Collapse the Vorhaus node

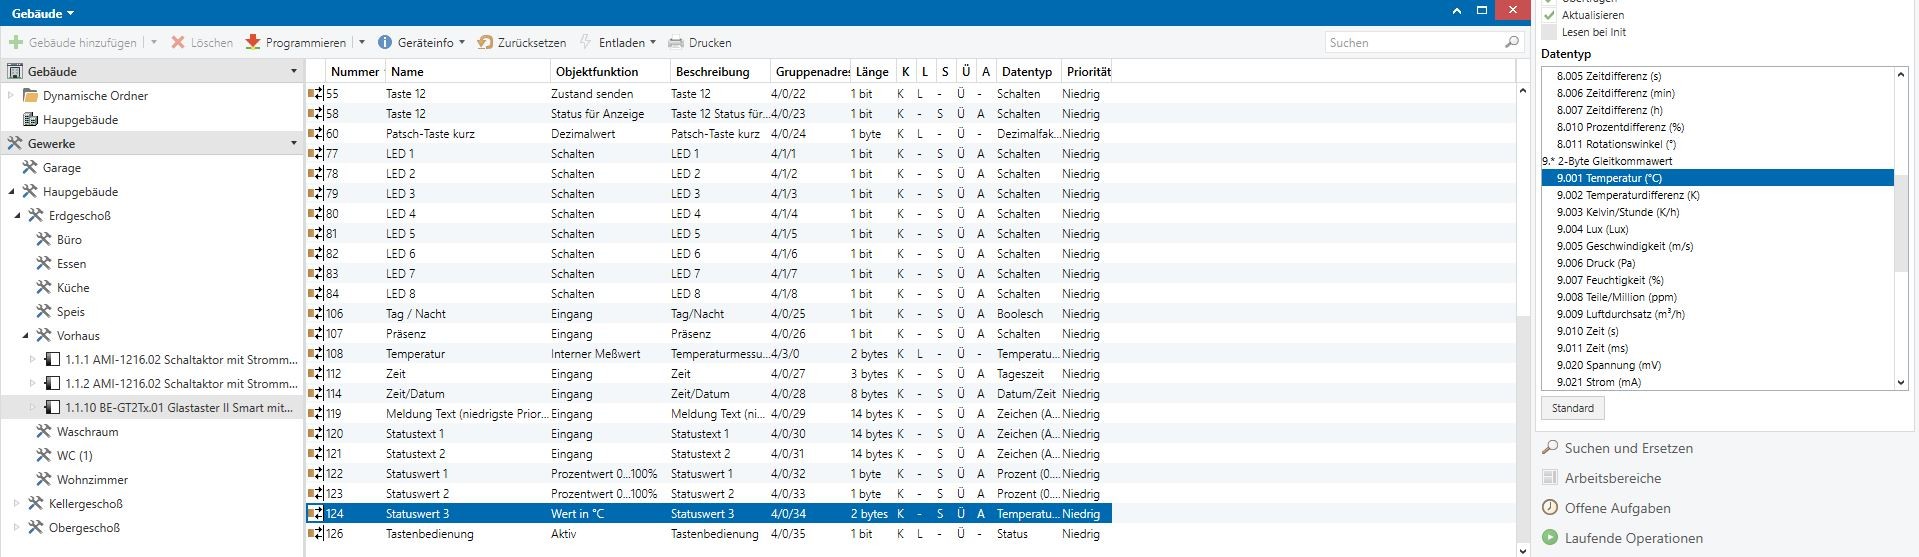click(25, 336)
